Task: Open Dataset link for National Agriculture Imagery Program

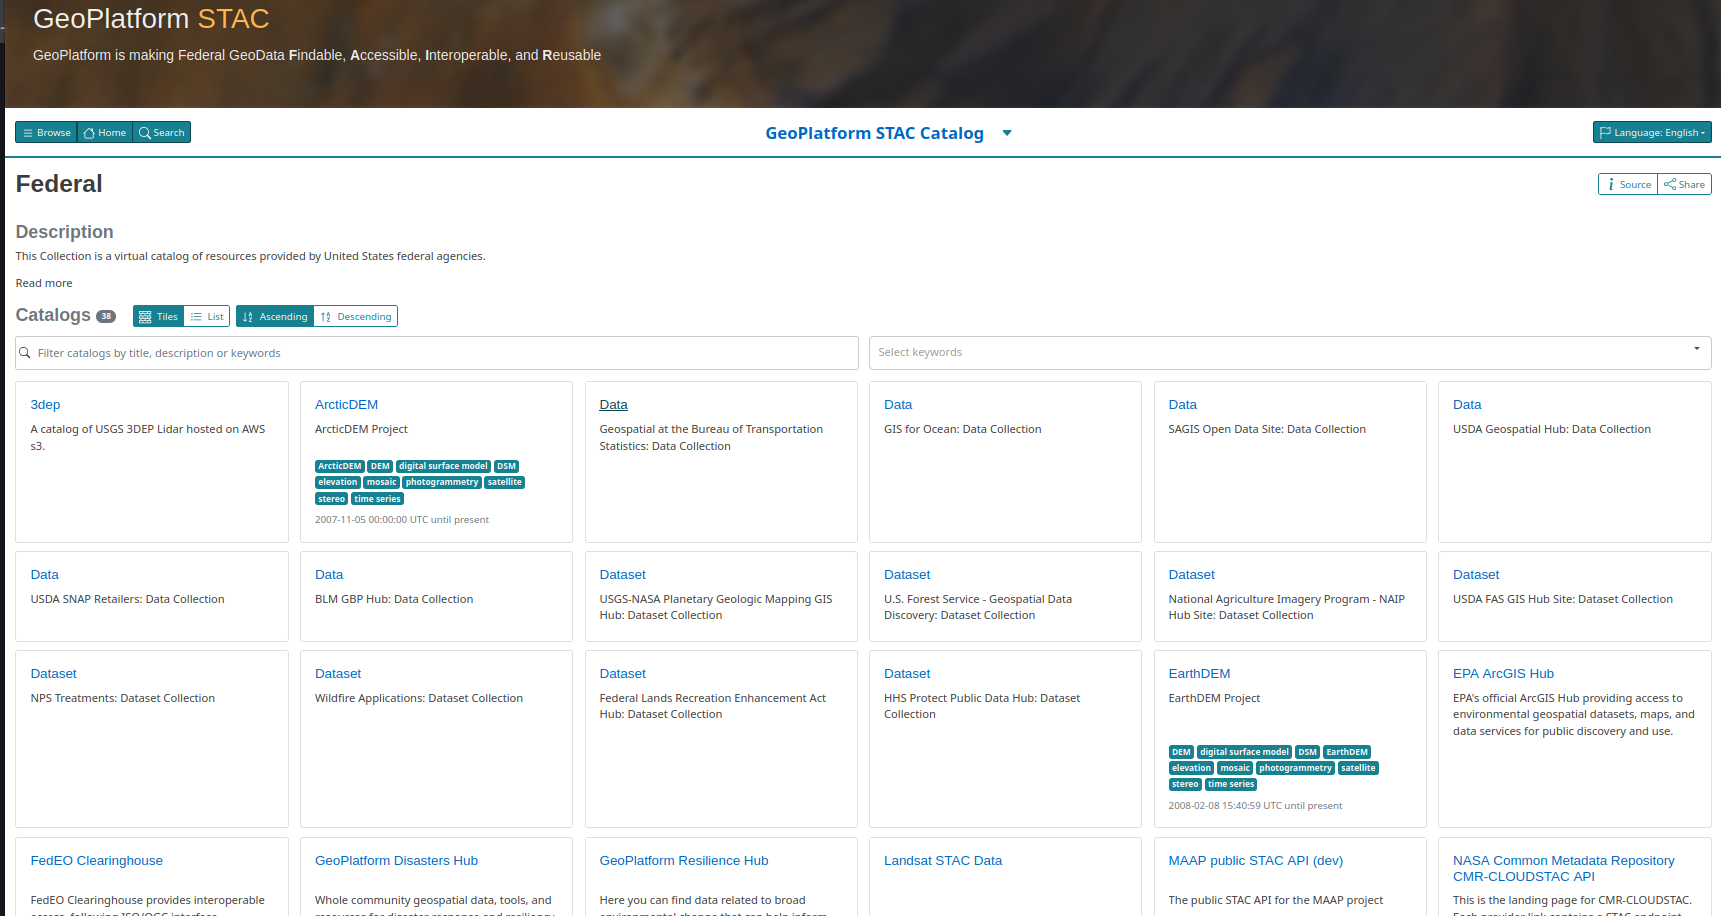Action: pos(1192,575)
